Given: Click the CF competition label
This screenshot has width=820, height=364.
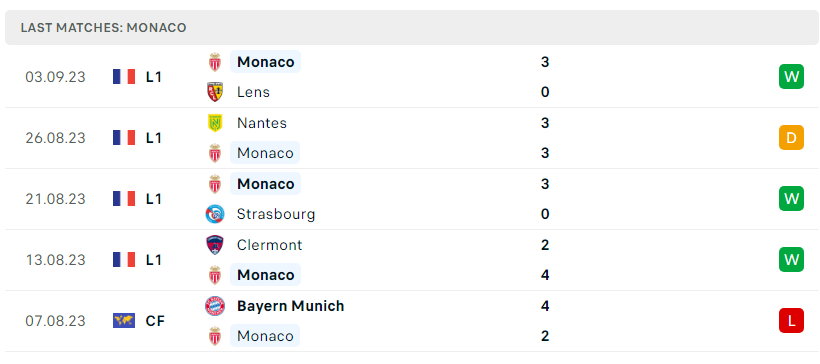Looking at the screenshot, I should tap(155, 321).
